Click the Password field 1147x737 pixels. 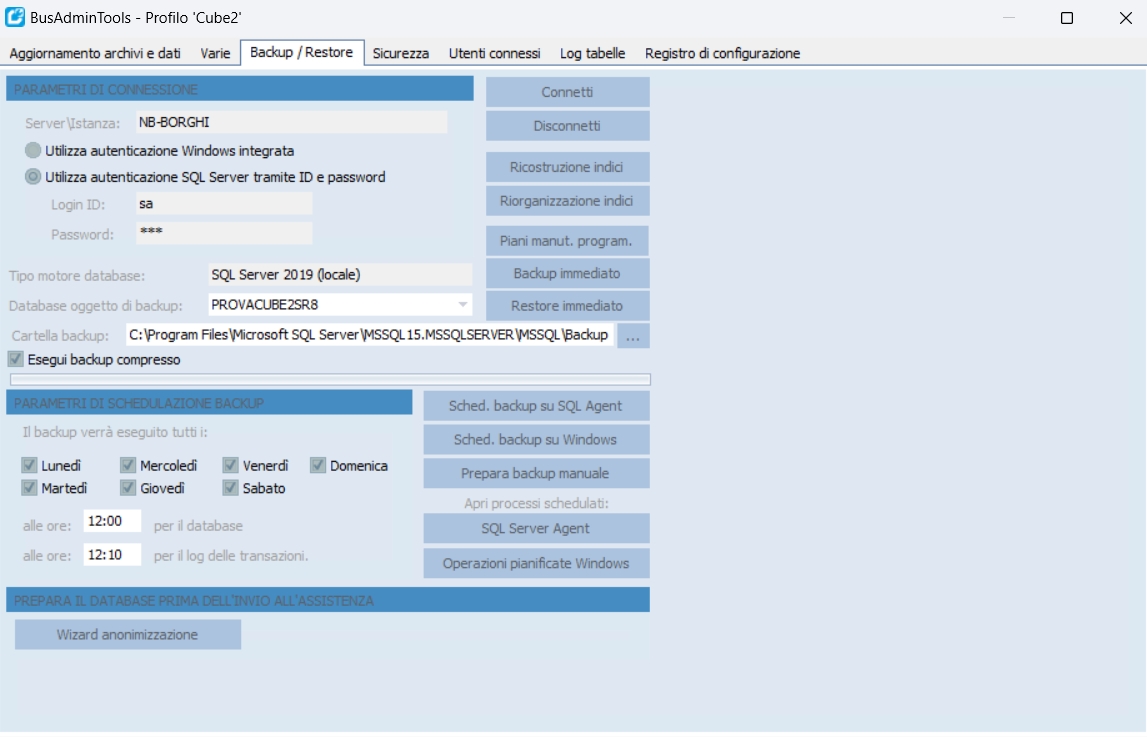[224, 233]
